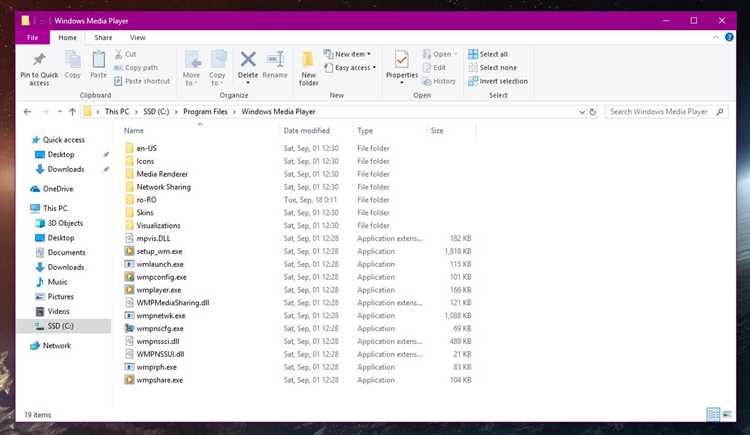Switch to the View ribbon tab

click(138, 37)
